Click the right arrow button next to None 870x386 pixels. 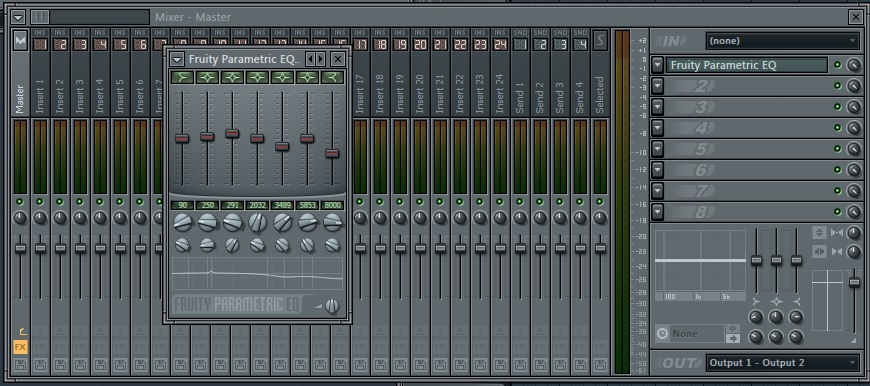(x=732, y=338)
